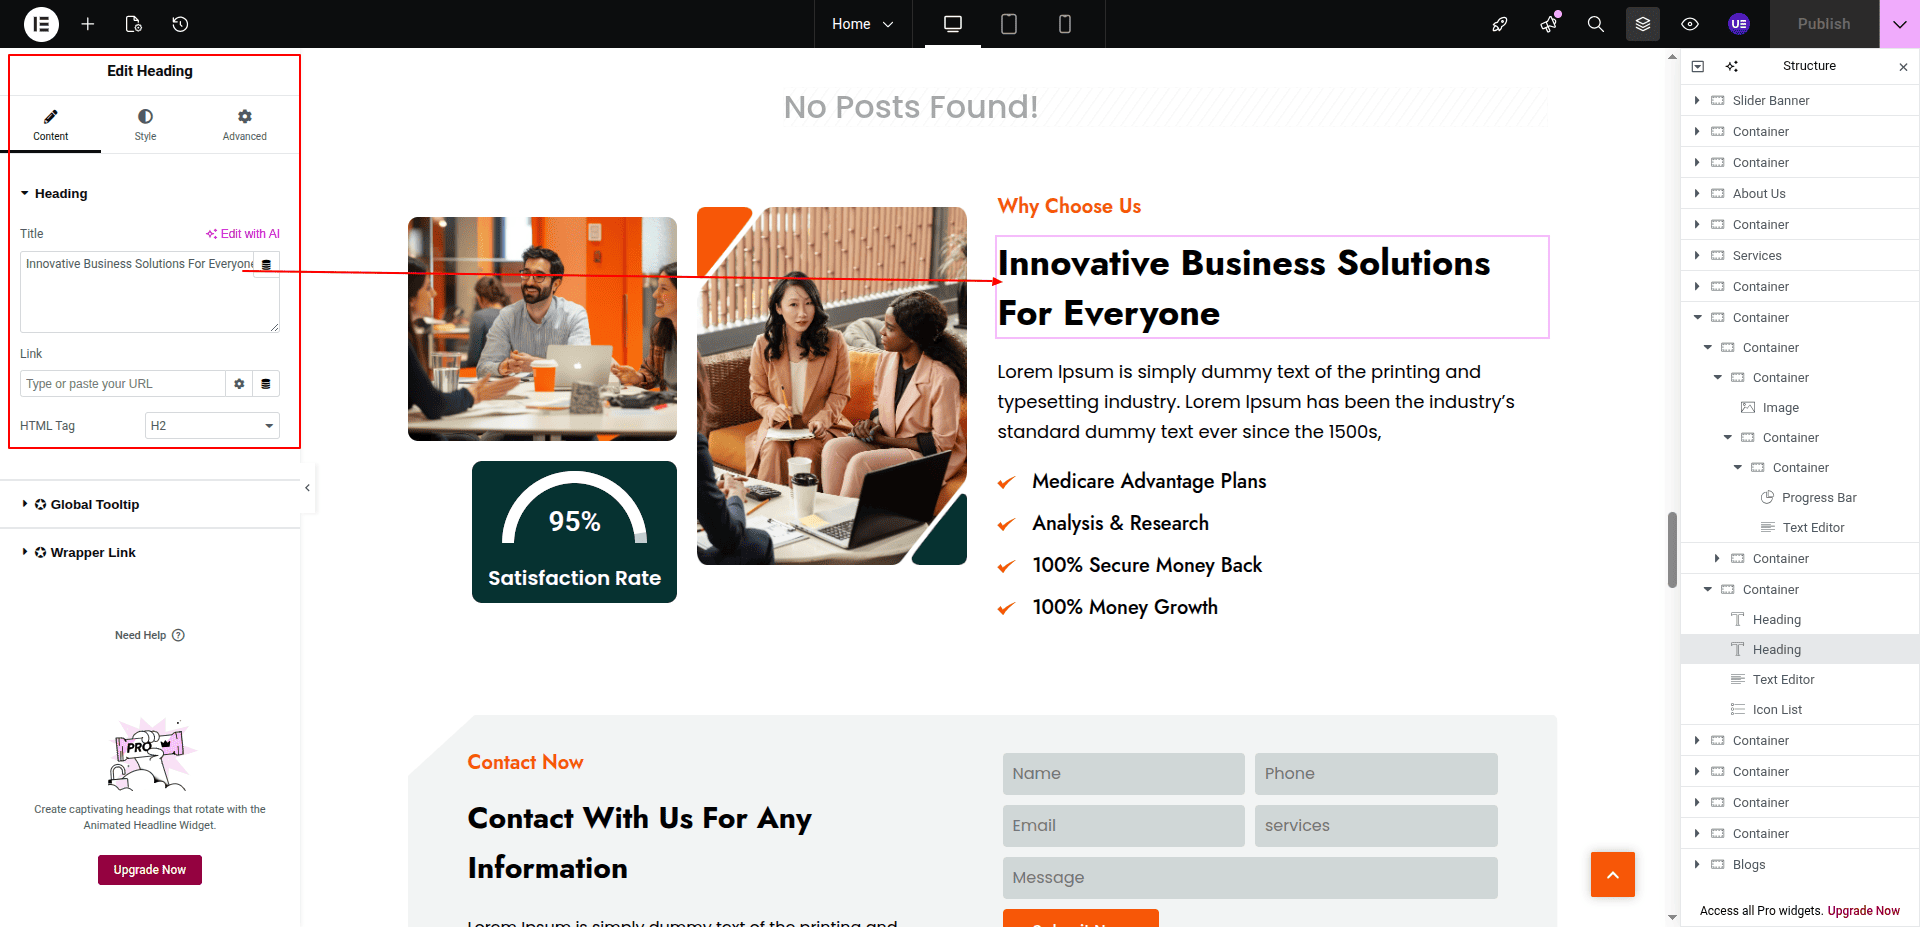1920x927 pixels.
Task: Open the search finder icon
Action: pos(1596,24)
